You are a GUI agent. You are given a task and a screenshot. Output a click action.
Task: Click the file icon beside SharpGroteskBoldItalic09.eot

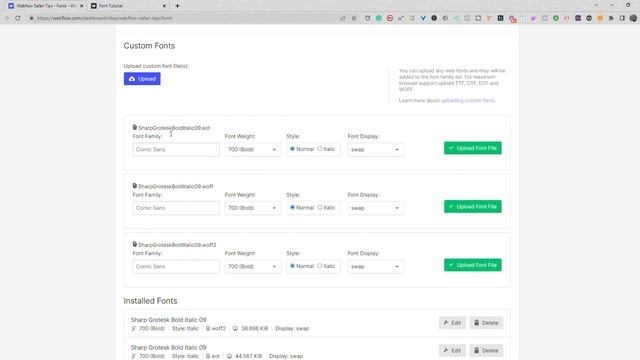point(135,127)
